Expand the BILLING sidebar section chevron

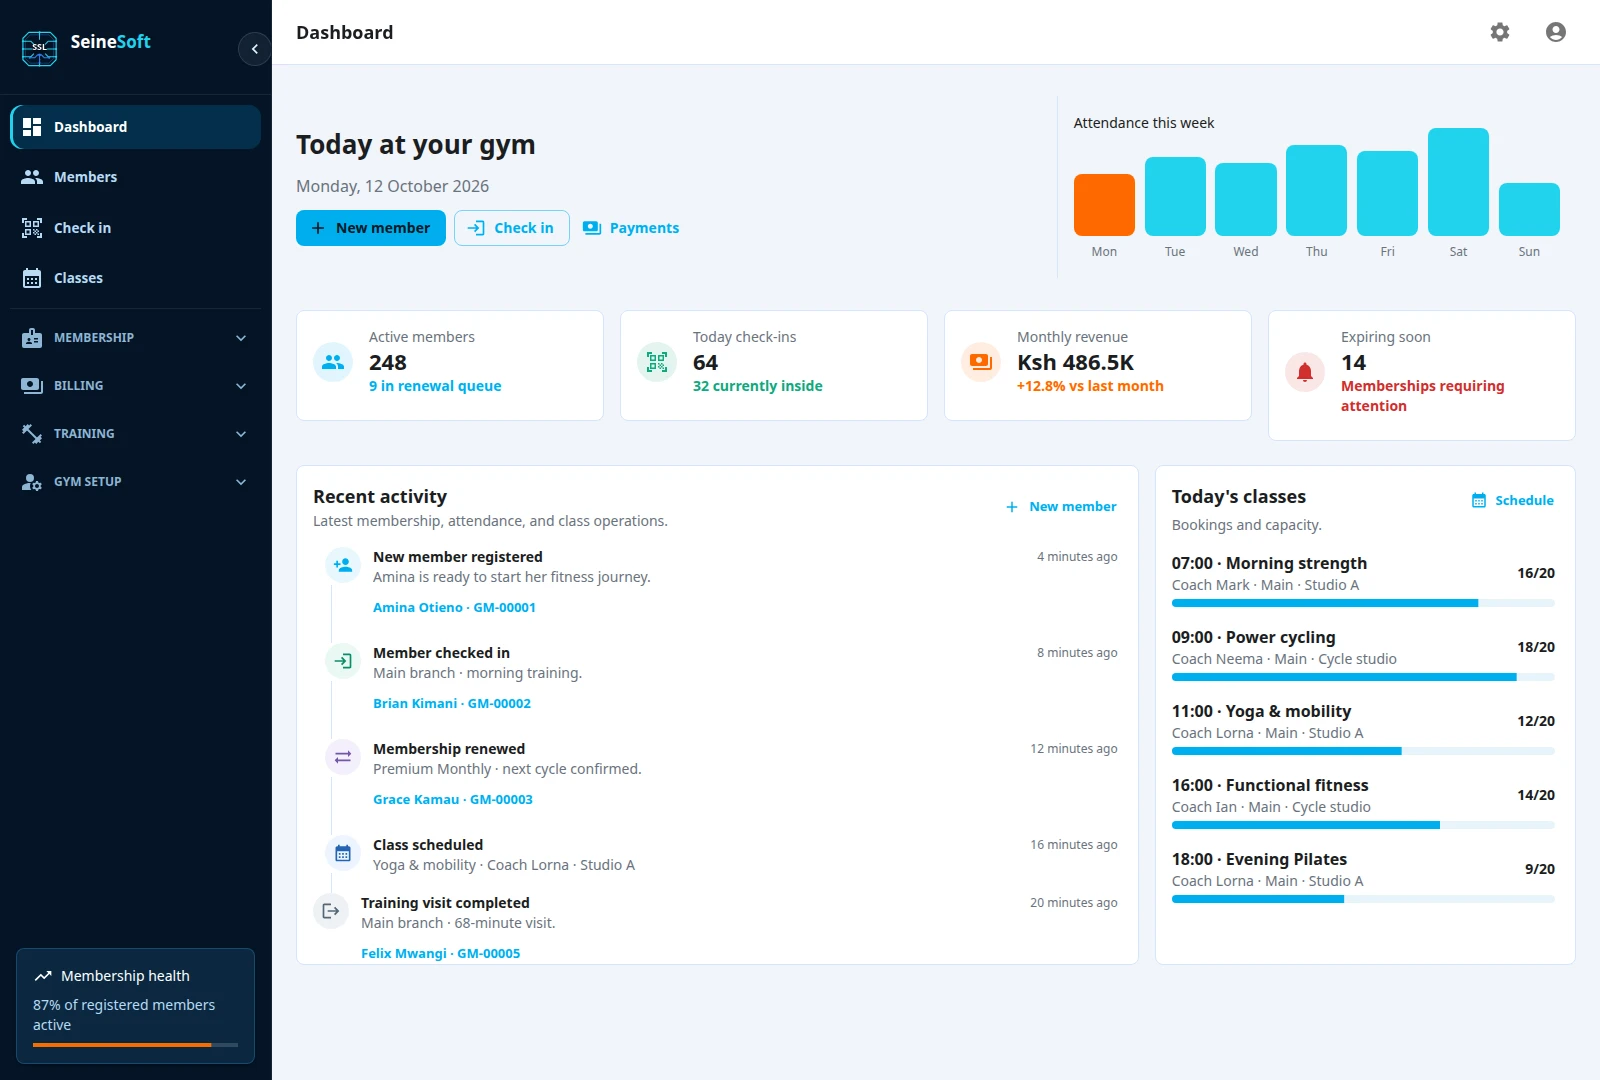point(241,386)
